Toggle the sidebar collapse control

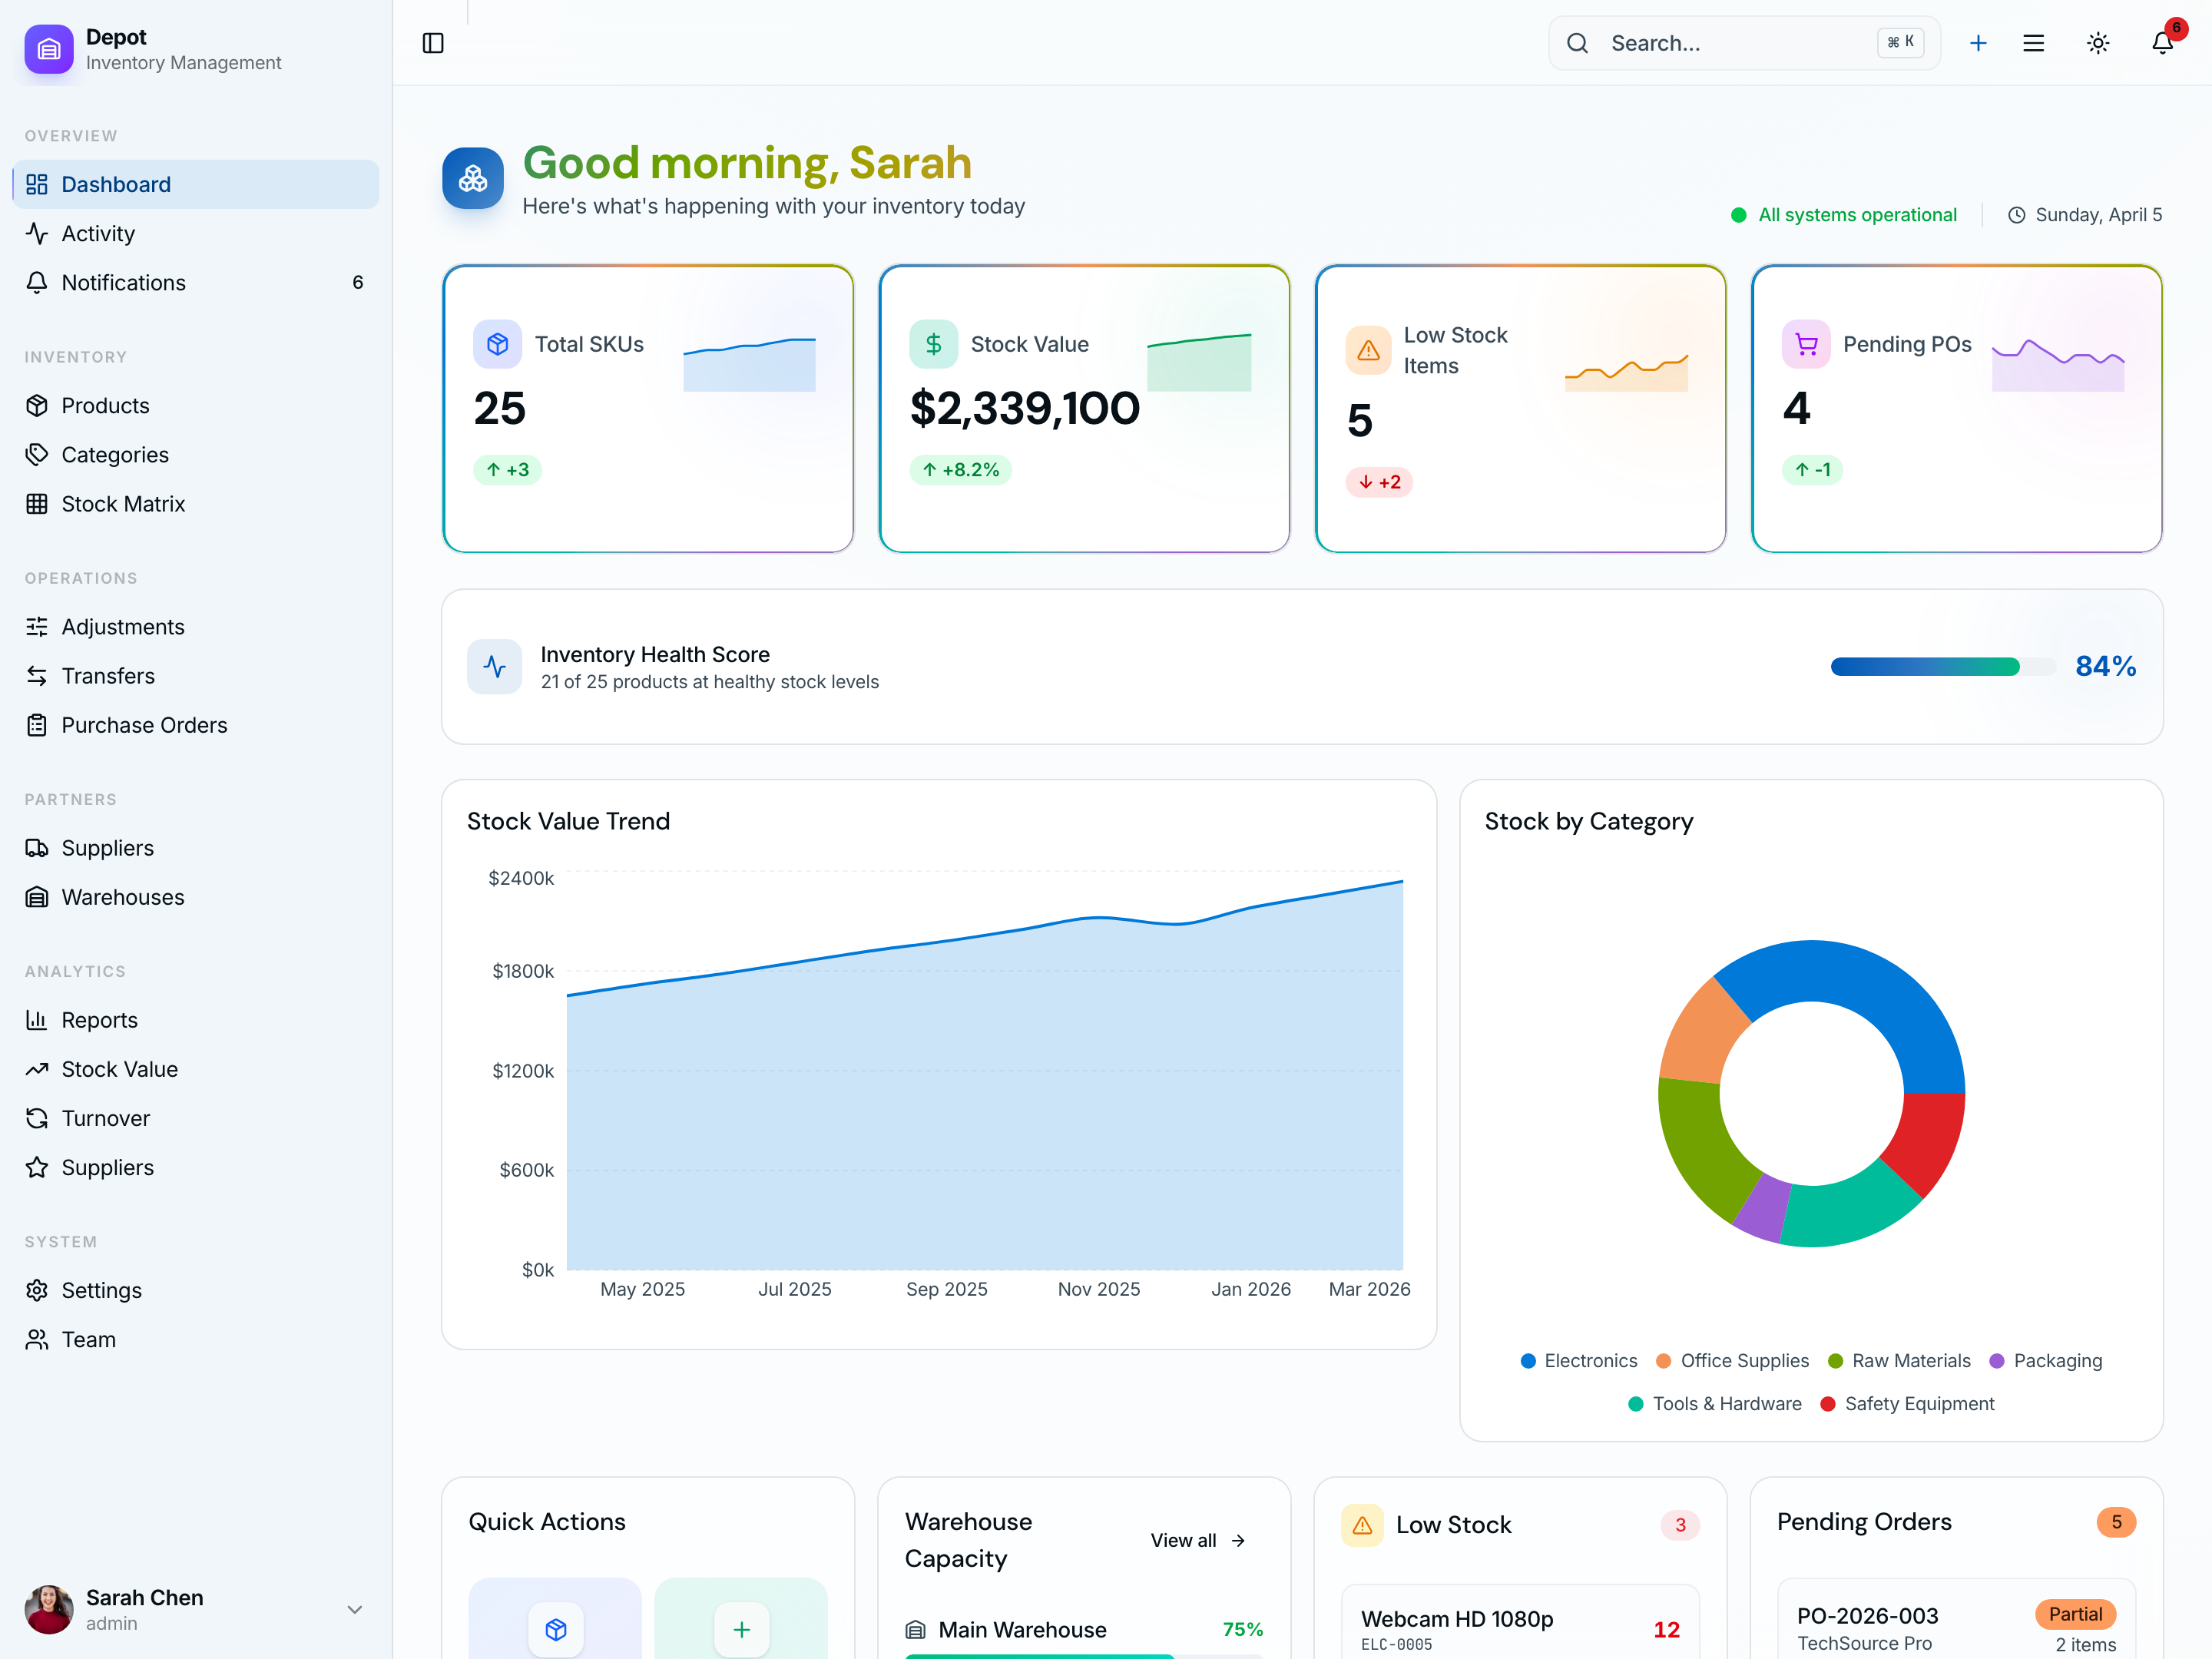433,43
